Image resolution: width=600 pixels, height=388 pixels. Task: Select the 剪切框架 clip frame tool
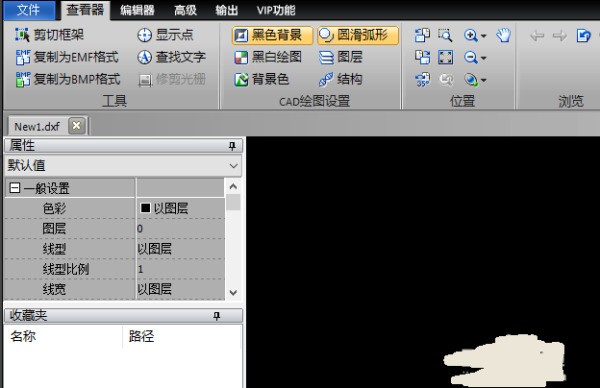[x=49, y=35]
